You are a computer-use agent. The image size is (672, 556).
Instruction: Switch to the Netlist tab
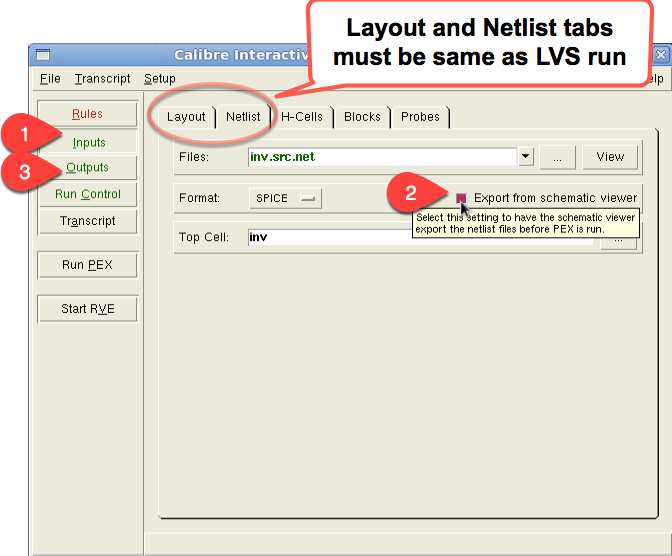point(243,117)
